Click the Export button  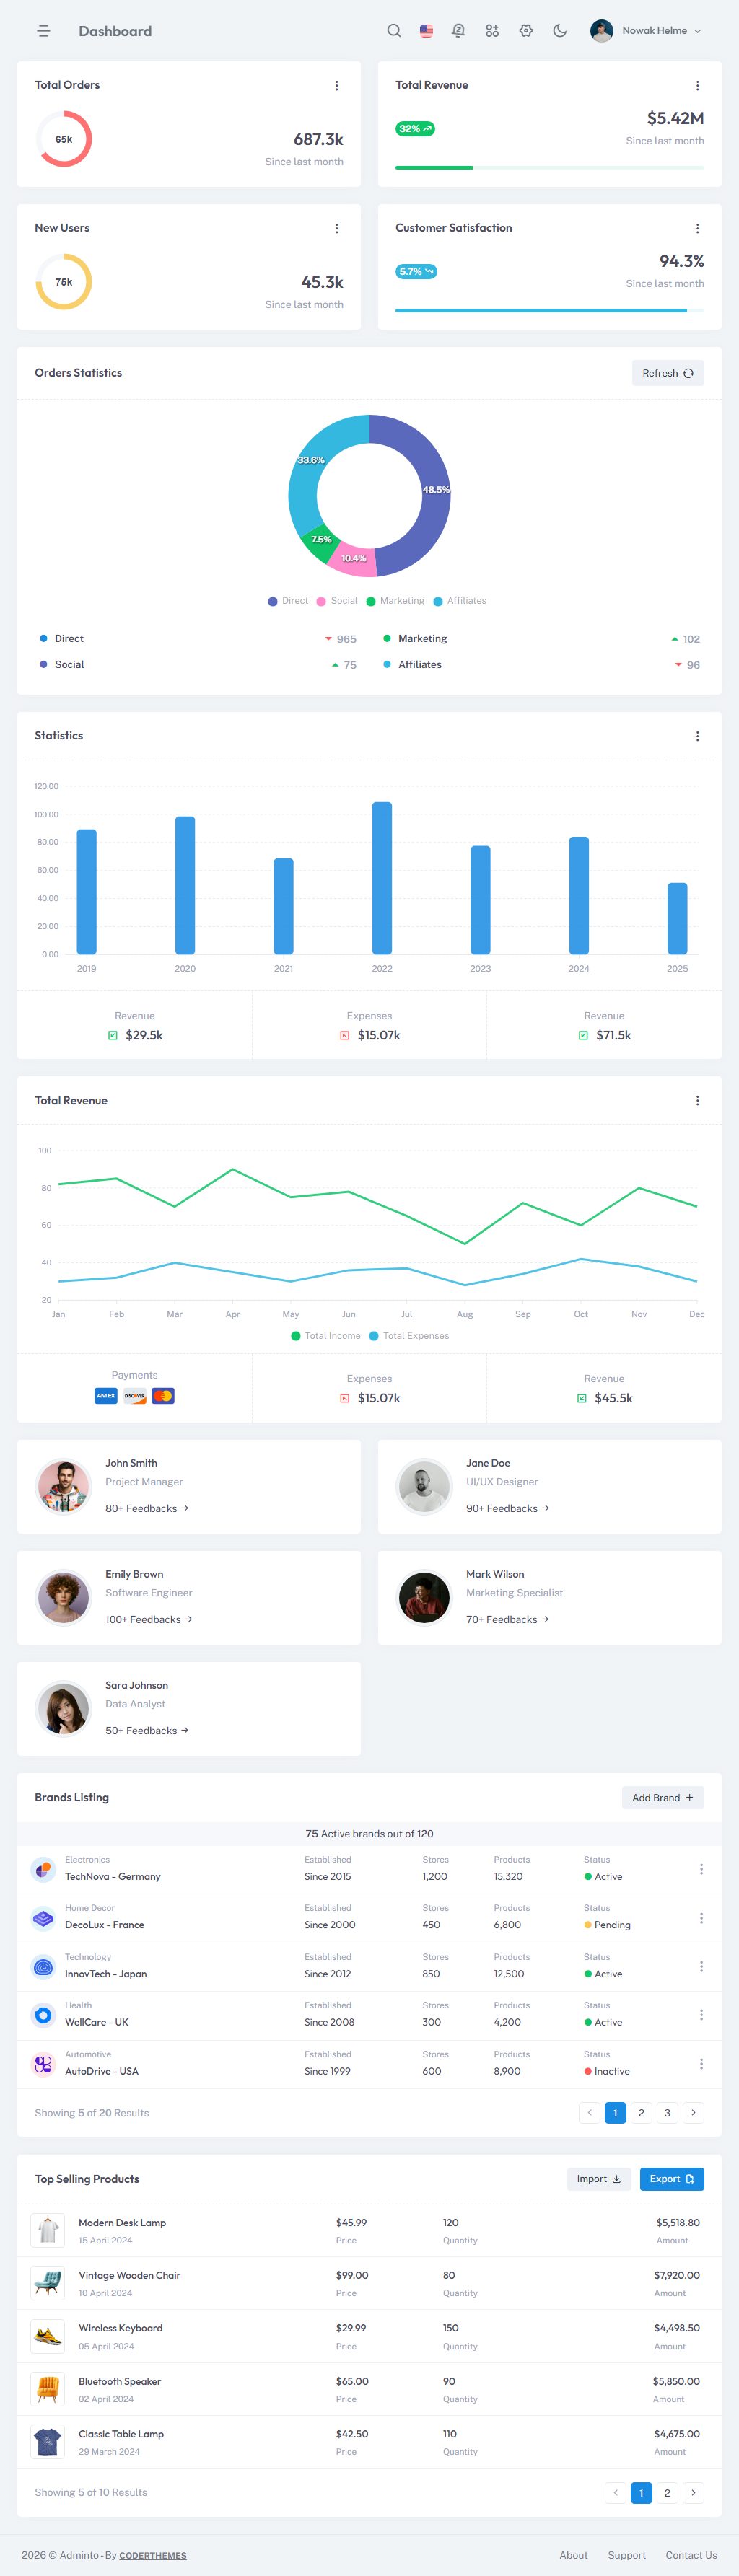point(672,2179)
